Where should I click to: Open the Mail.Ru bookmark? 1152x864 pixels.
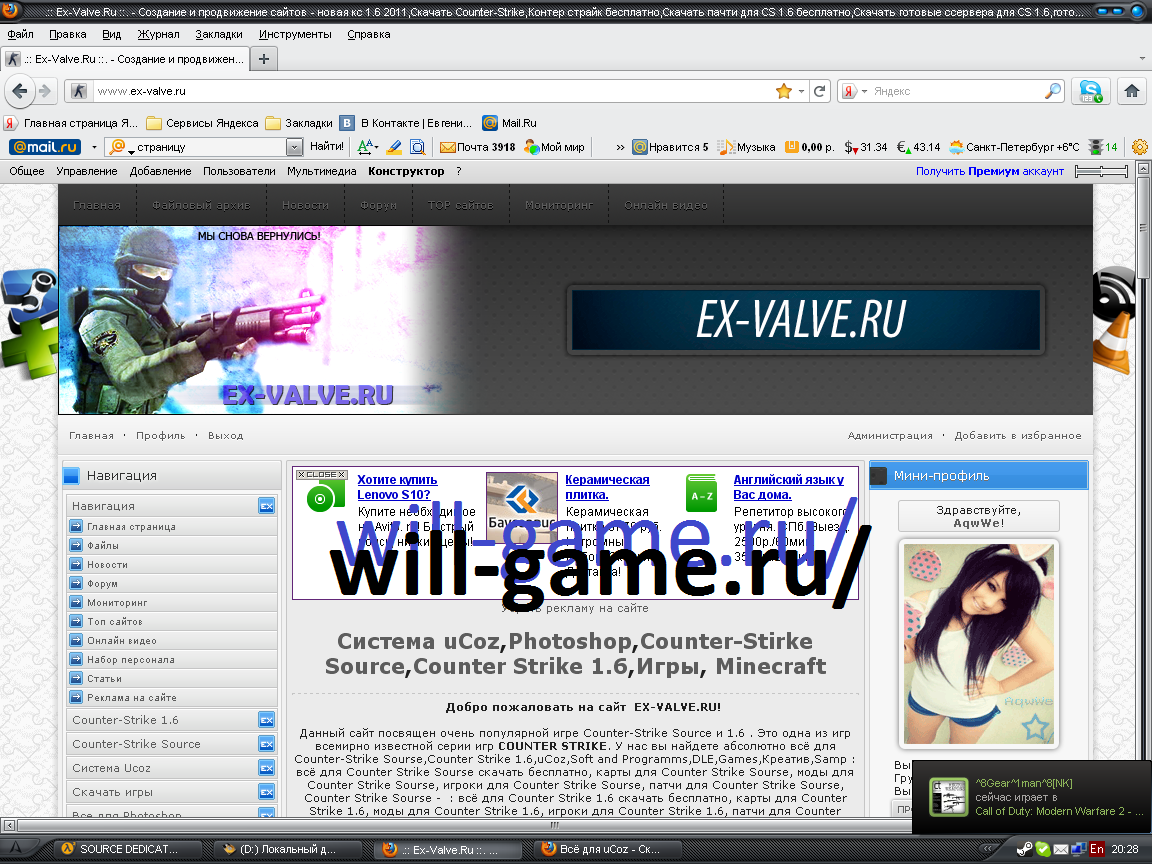pos(510,123)
